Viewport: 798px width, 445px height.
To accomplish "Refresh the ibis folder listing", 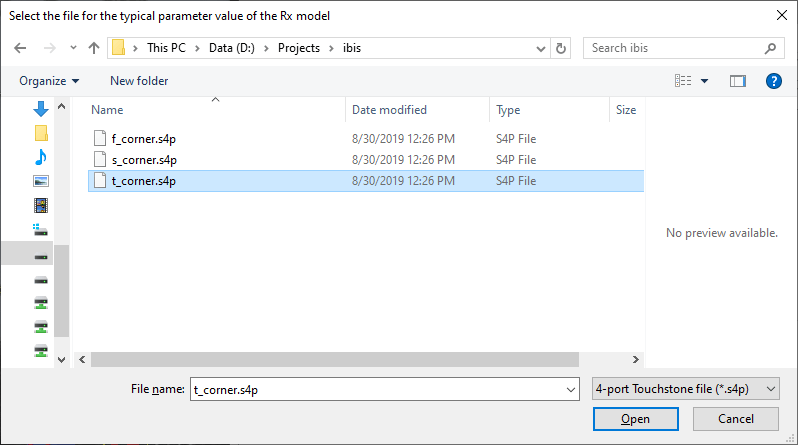I will 561,48.
